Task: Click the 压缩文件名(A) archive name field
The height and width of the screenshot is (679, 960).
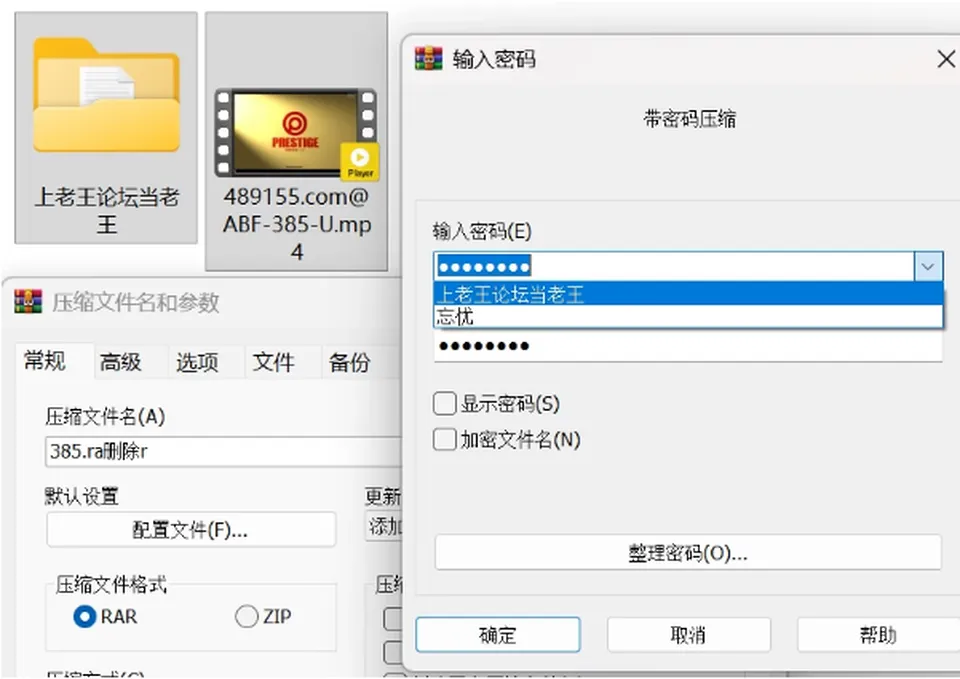Action: point(223,452)
